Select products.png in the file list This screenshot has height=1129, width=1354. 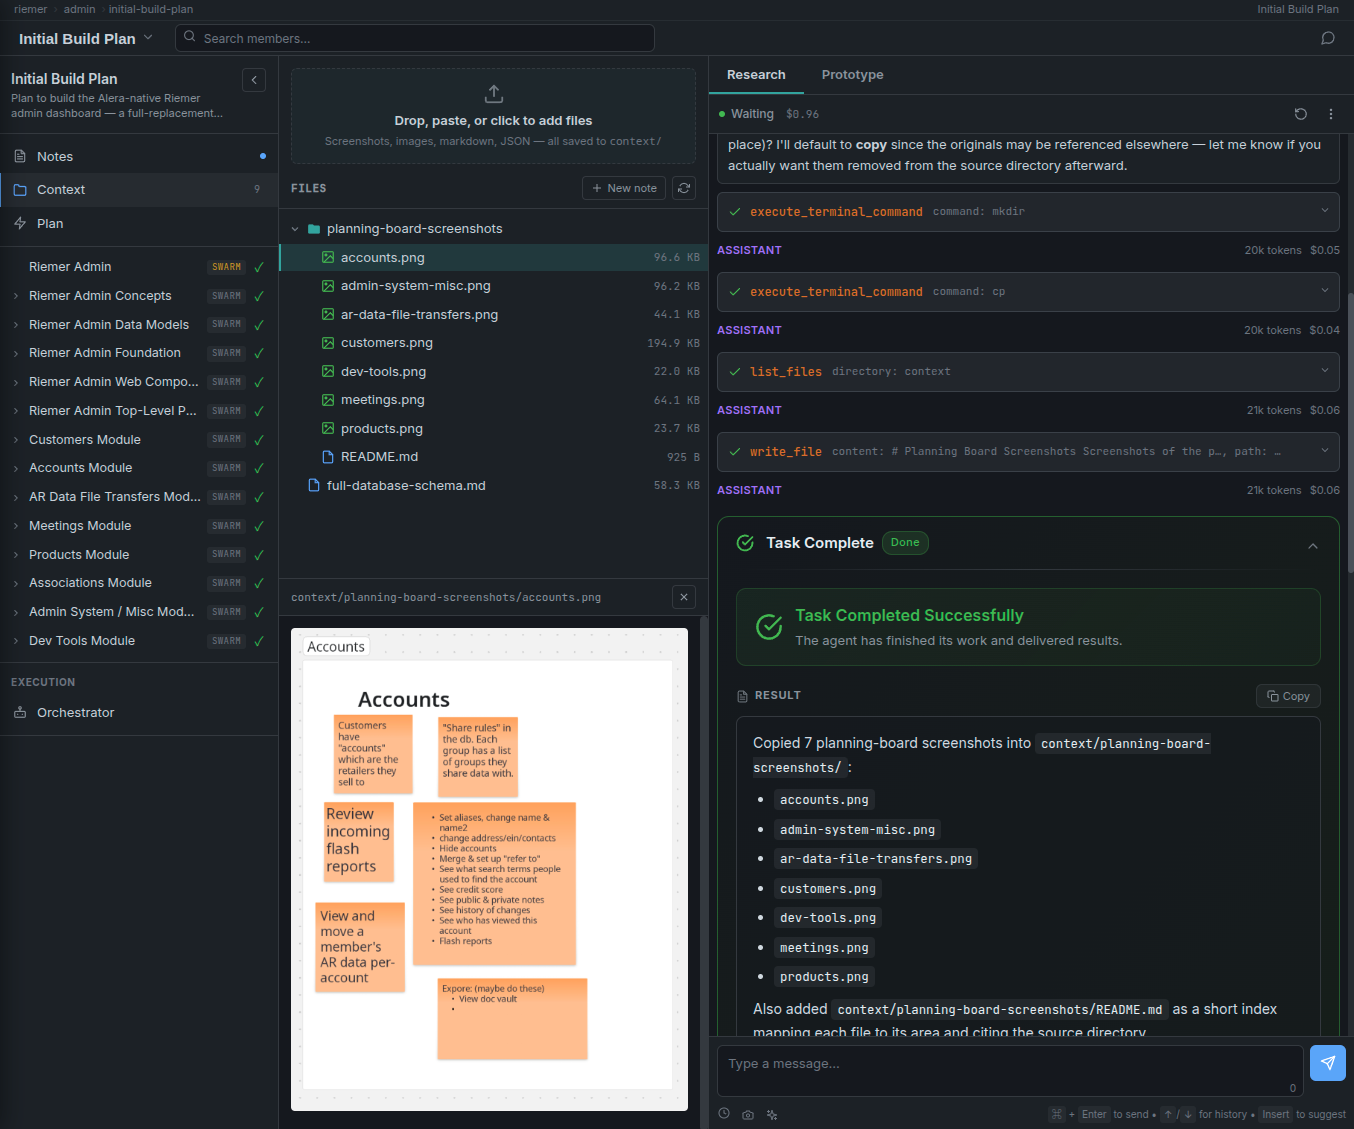coord(494,428)
